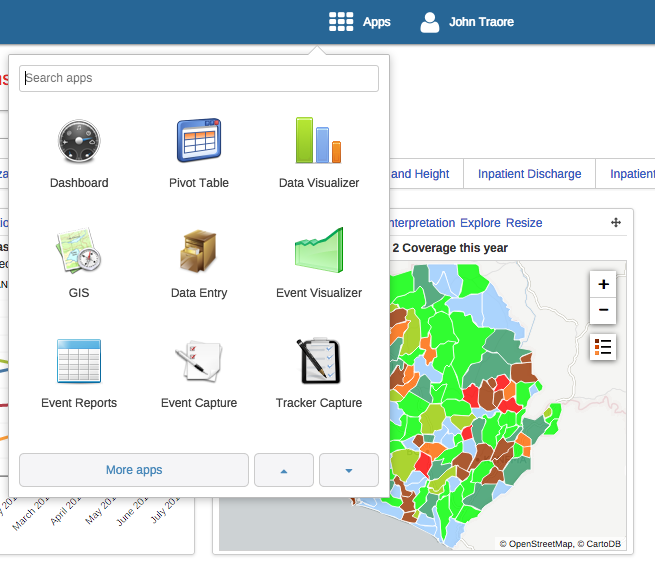Screen dimensions: 655x566
Task: Launch the Event Reports app
Action: point(79,362)
